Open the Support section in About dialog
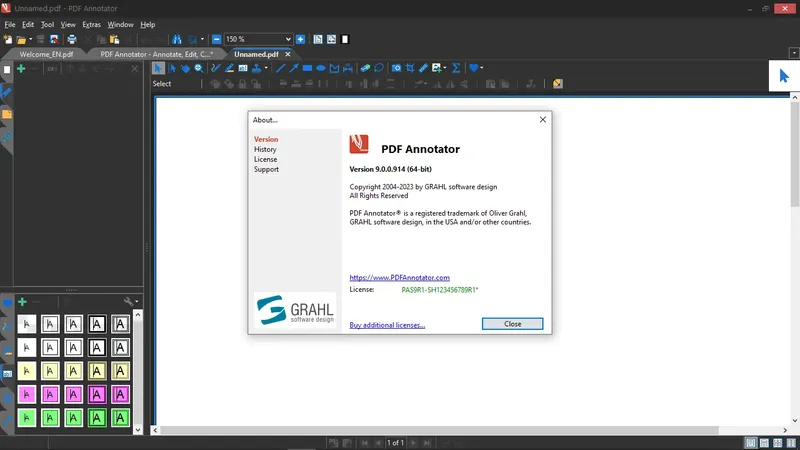This screenshot has width=800, height=450. [x=266, y=169]
